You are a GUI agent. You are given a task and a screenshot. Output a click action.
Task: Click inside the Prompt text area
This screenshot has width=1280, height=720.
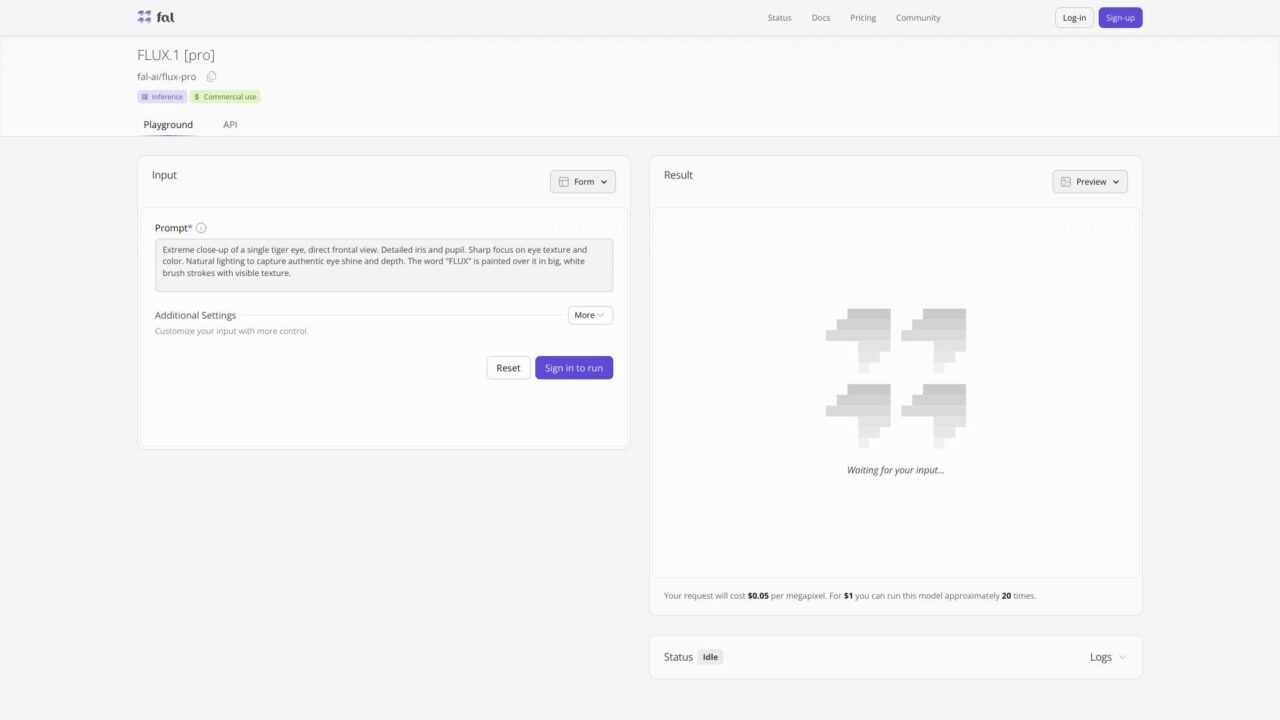click(x=383, y=262)
